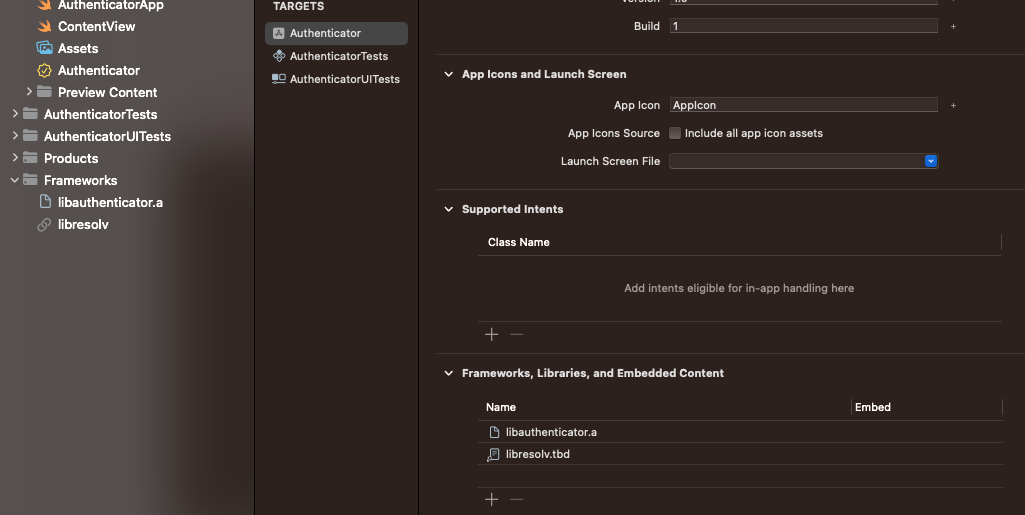Expand the Products group
This screenshot has width=1025, height=515.
coord(15,158)
